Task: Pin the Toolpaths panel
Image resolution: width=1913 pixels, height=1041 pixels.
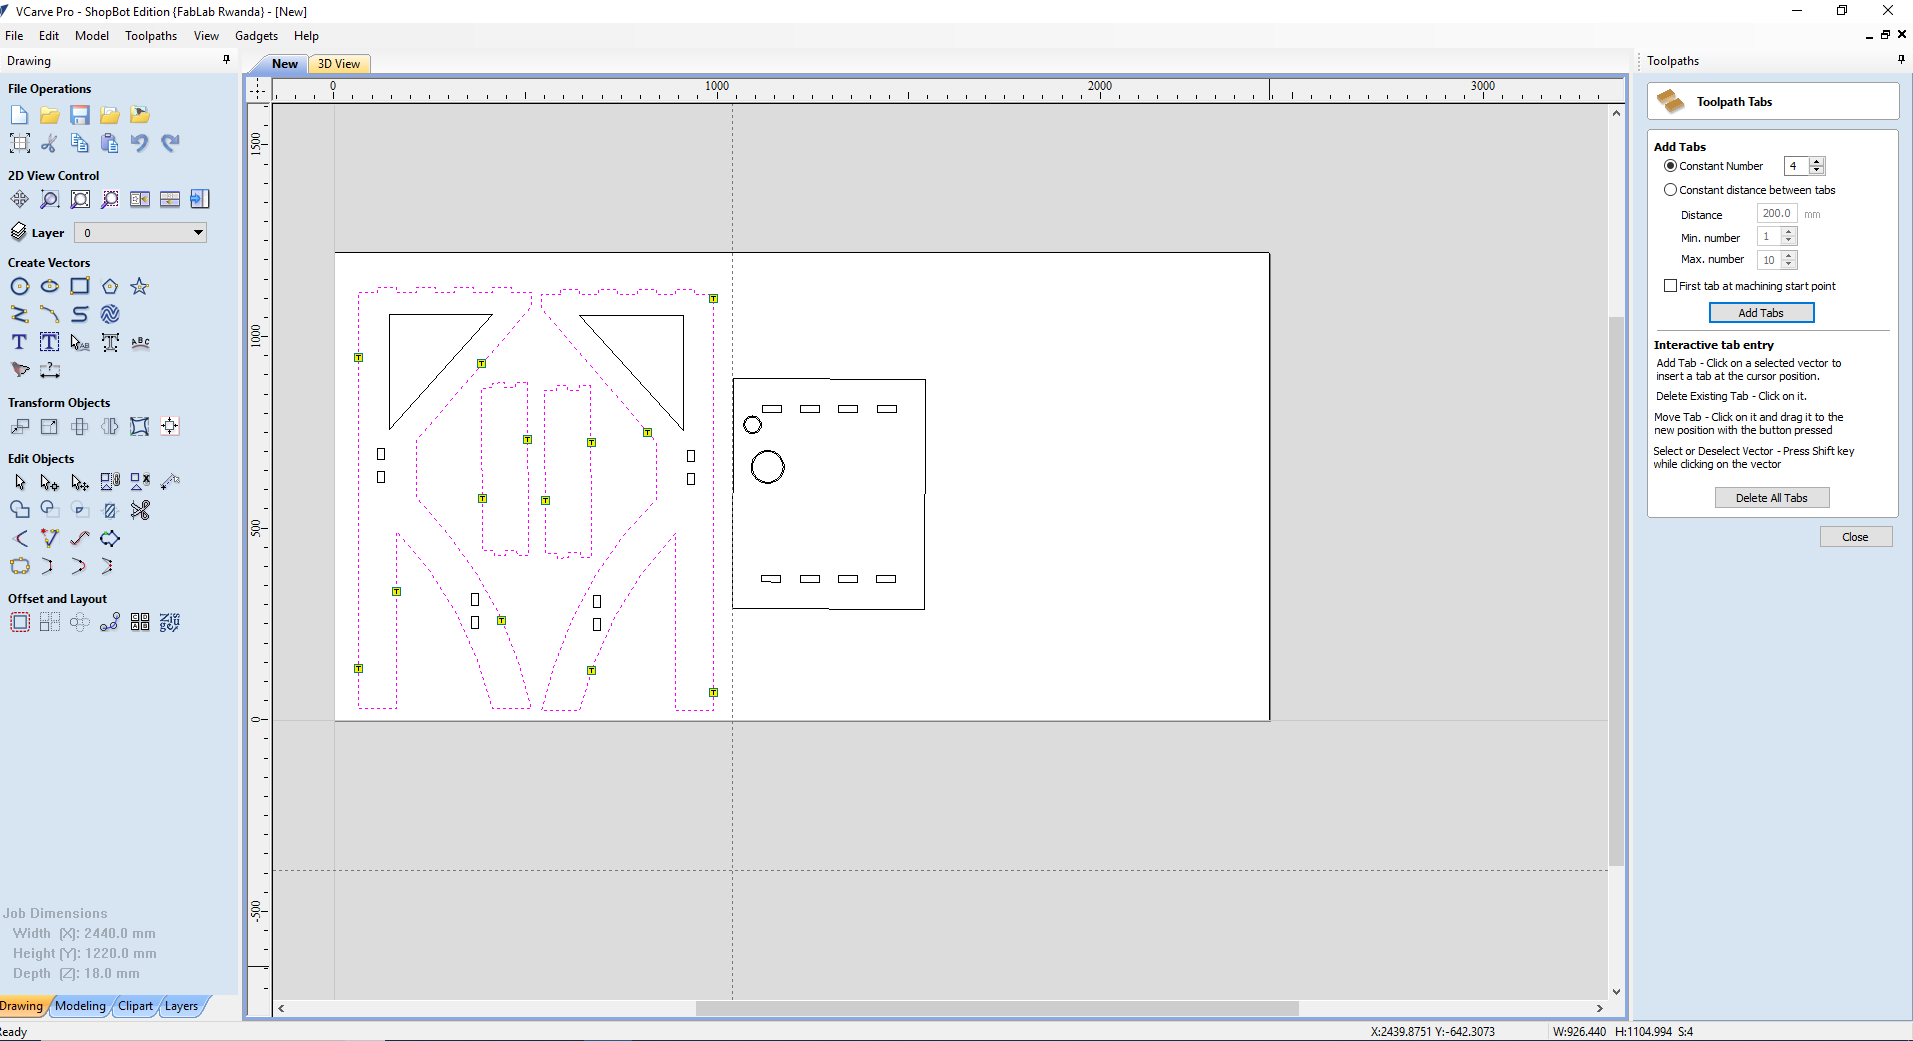Action: point(1901,60)
